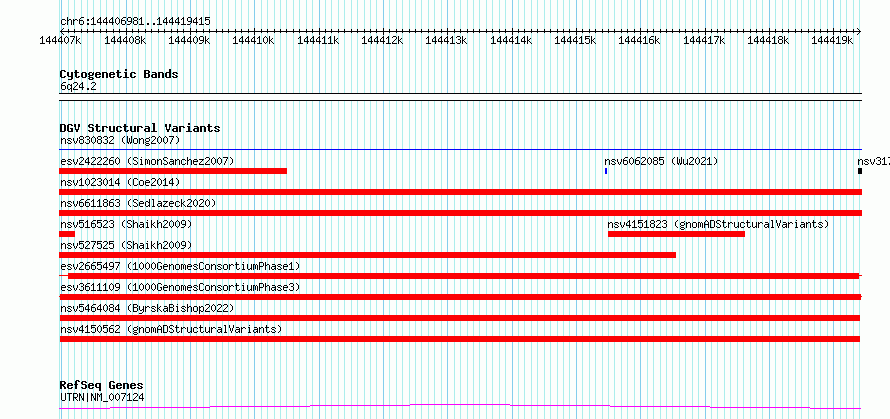
Task: Click the nsv527525 (Shaikh2009) label
Action: pyautogui.click(x=126, y=245)
